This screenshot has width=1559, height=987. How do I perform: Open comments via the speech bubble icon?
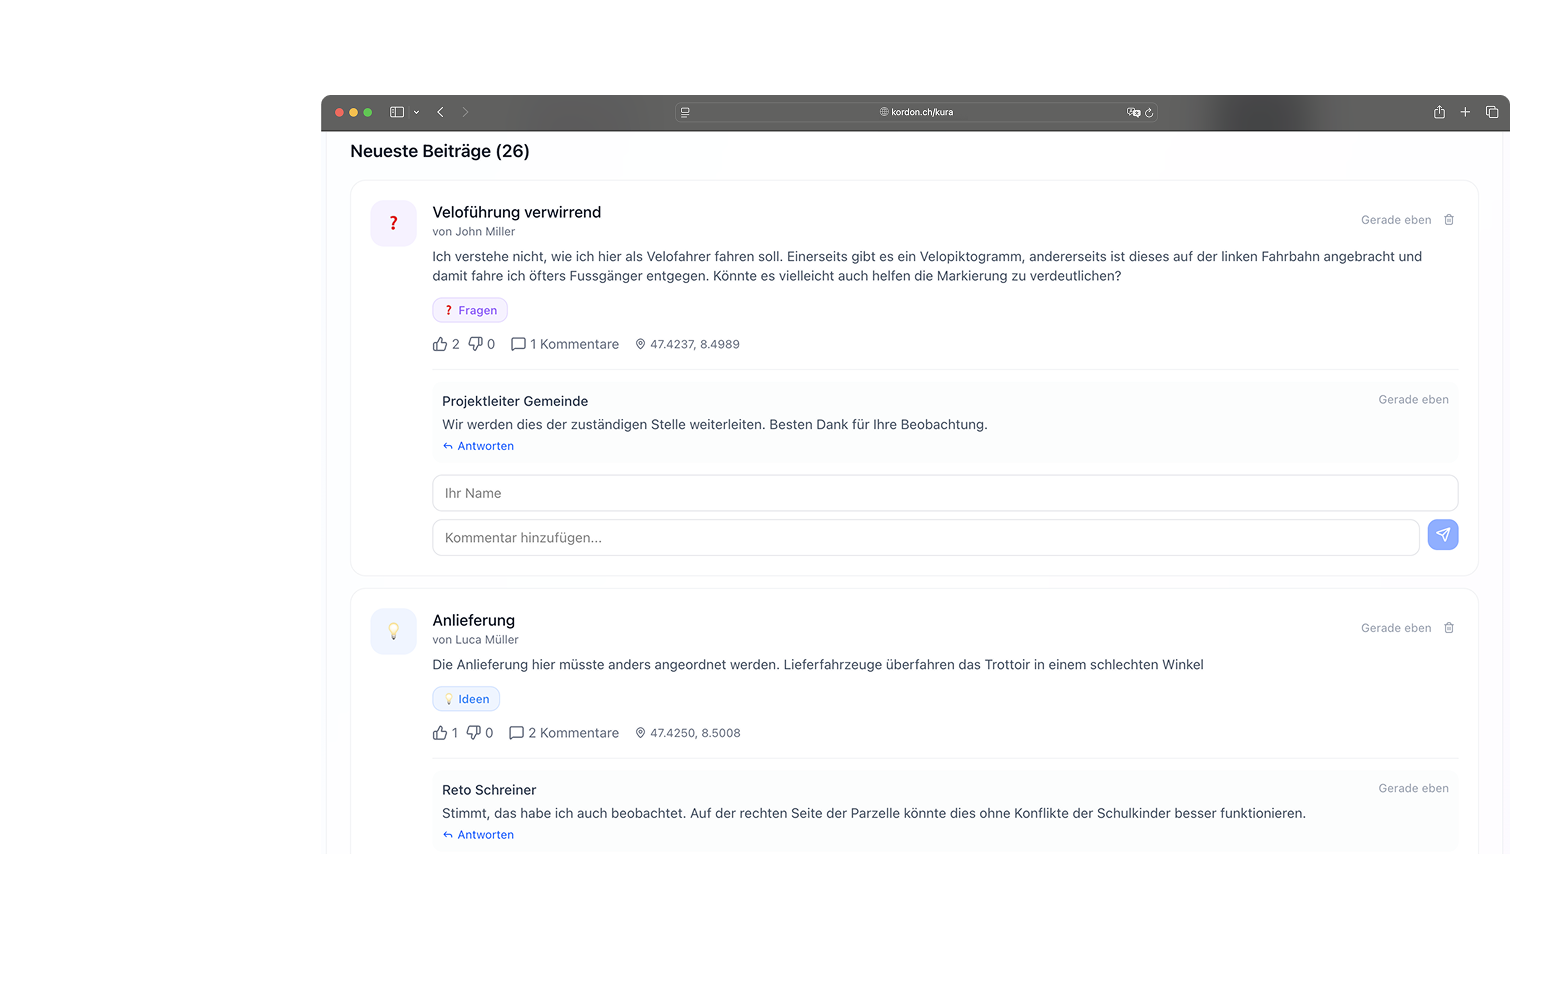[x=518, y=343]
